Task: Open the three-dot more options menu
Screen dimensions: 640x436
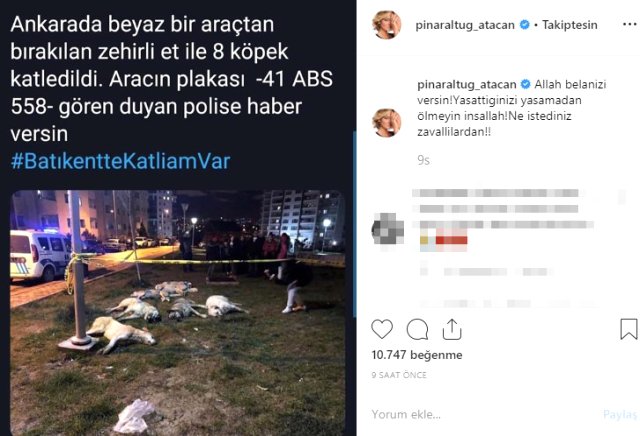Action: point(630,24)
